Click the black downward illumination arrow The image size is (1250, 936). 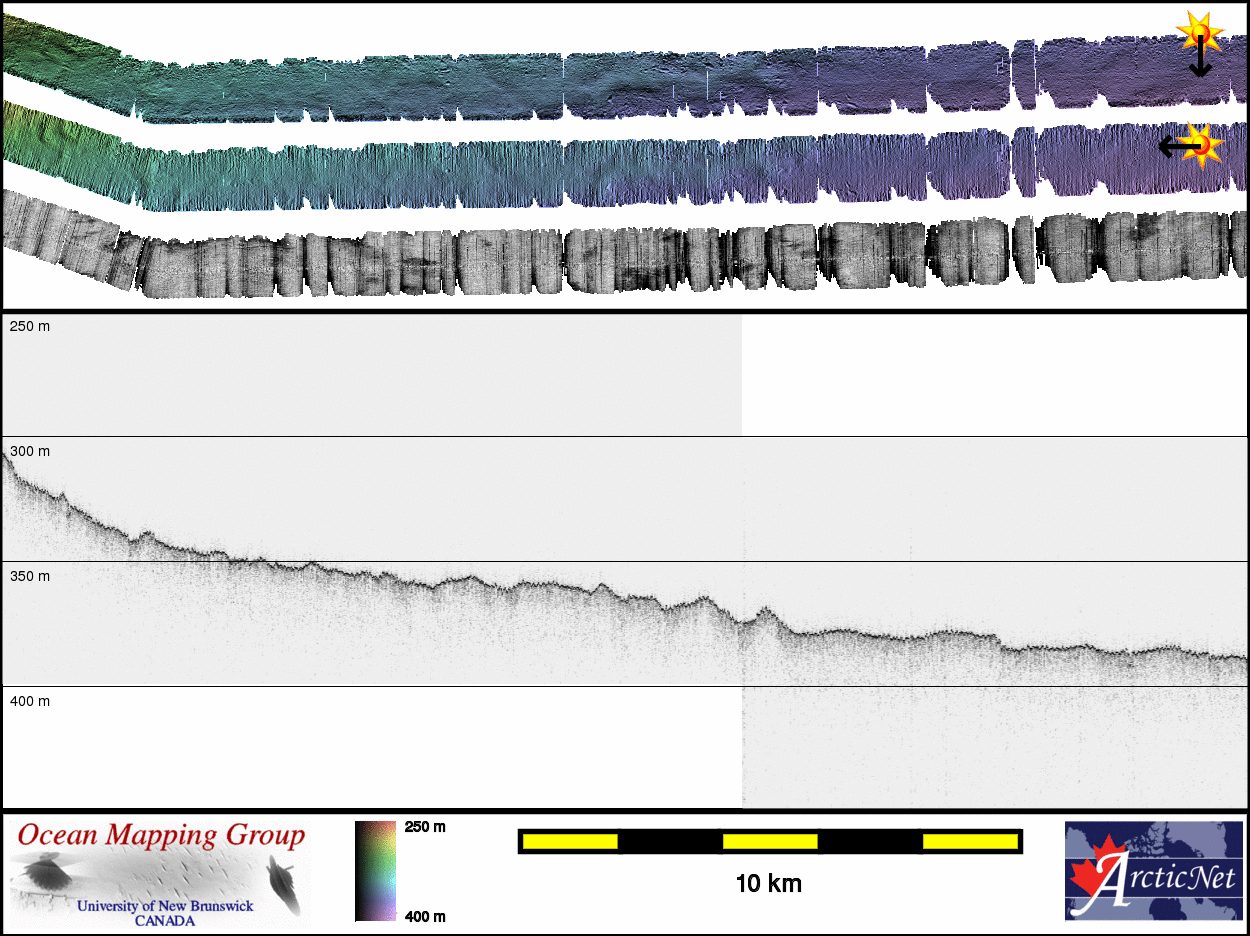click(1200, 62)
